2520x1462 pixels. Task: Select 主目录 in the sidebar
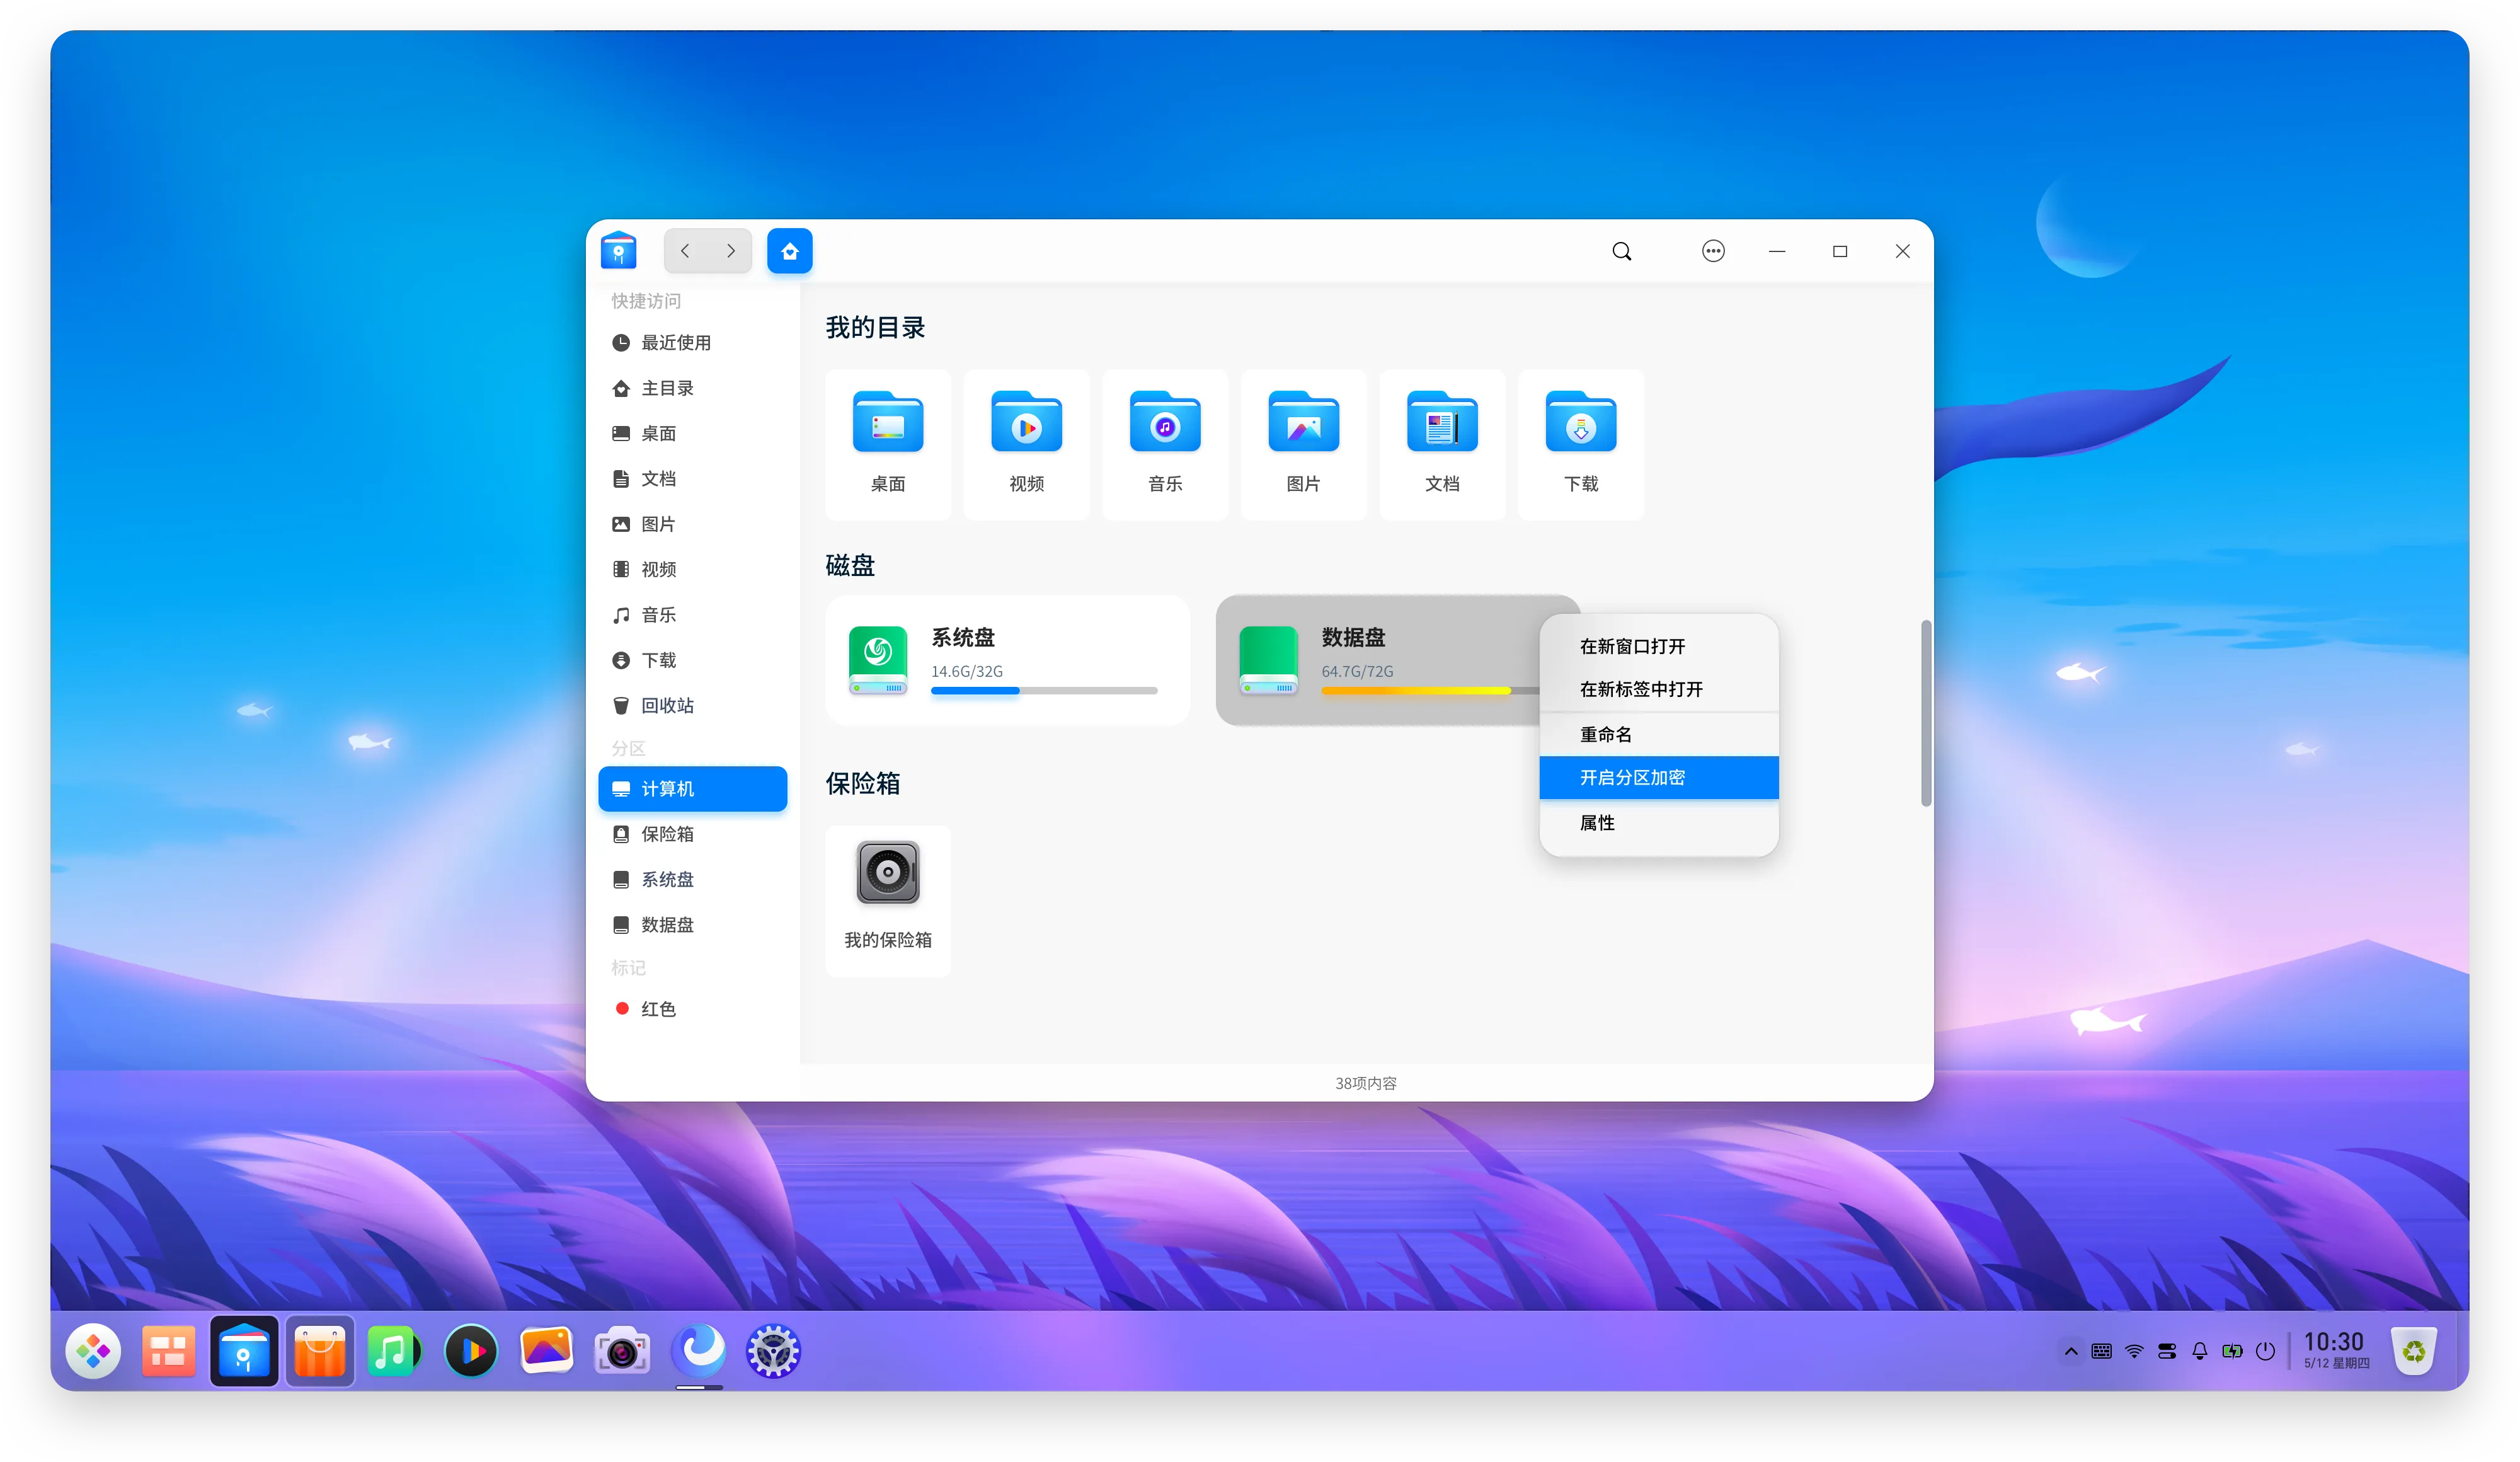(692, 388)
